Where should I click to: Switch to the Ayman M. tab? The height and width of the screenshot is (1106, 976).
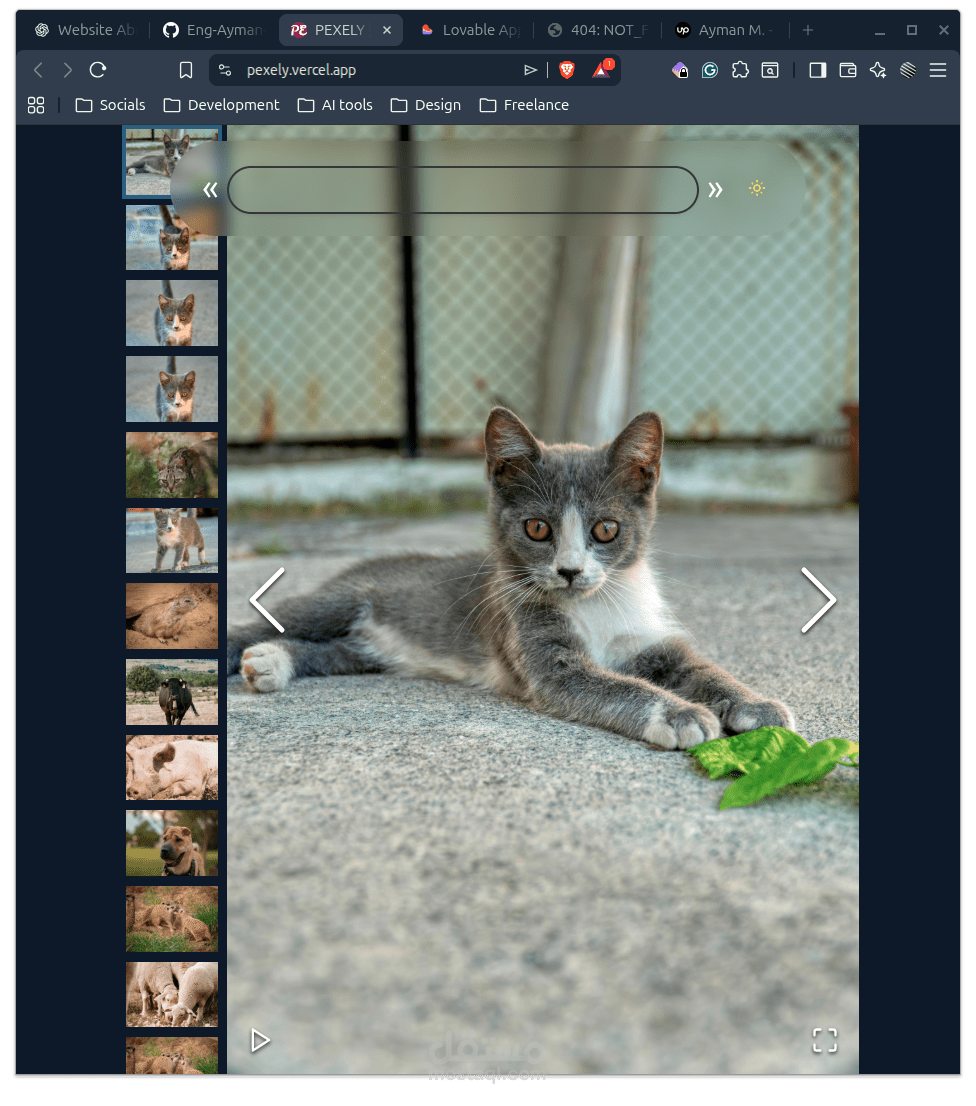725,30
